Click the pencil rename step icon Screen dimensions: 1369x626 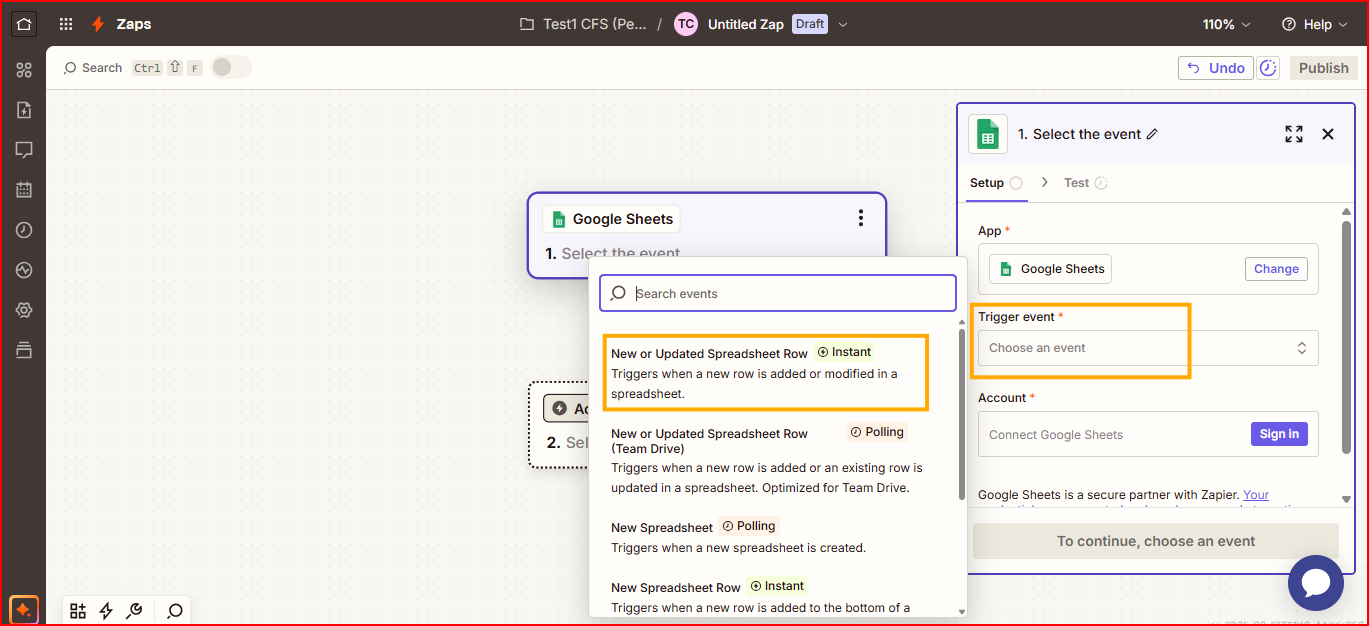click(1152, 134)
